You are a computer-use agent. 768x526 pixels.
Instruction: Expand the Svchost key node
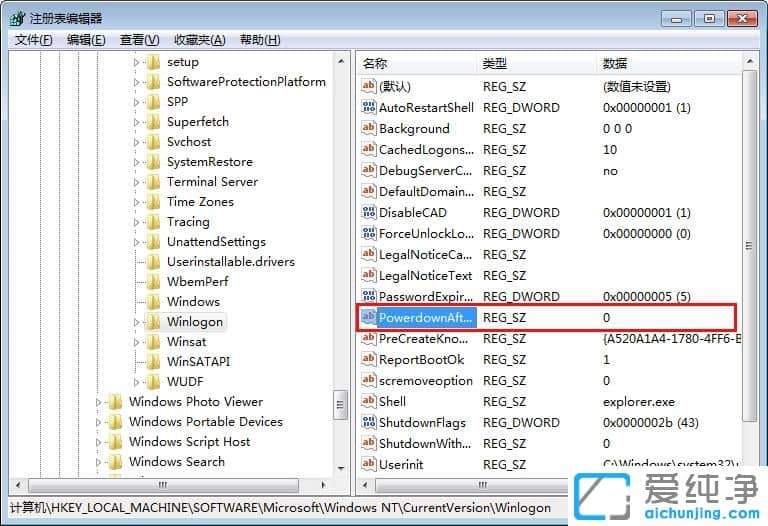pyautogui.click(x=136, y=142)
